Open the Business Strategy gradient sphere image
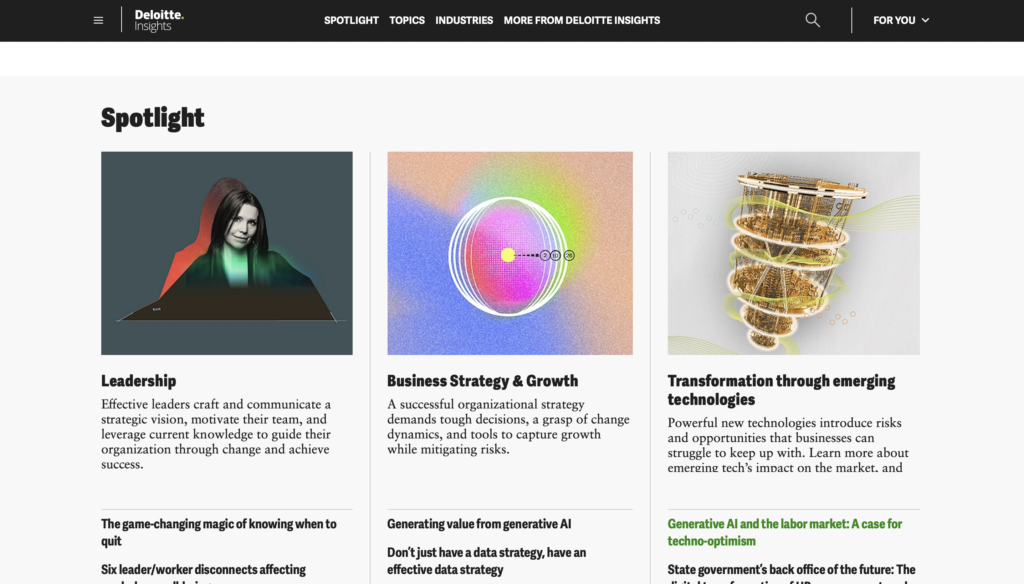This screenshot has height=584, width=1024. tap(509, 253)
